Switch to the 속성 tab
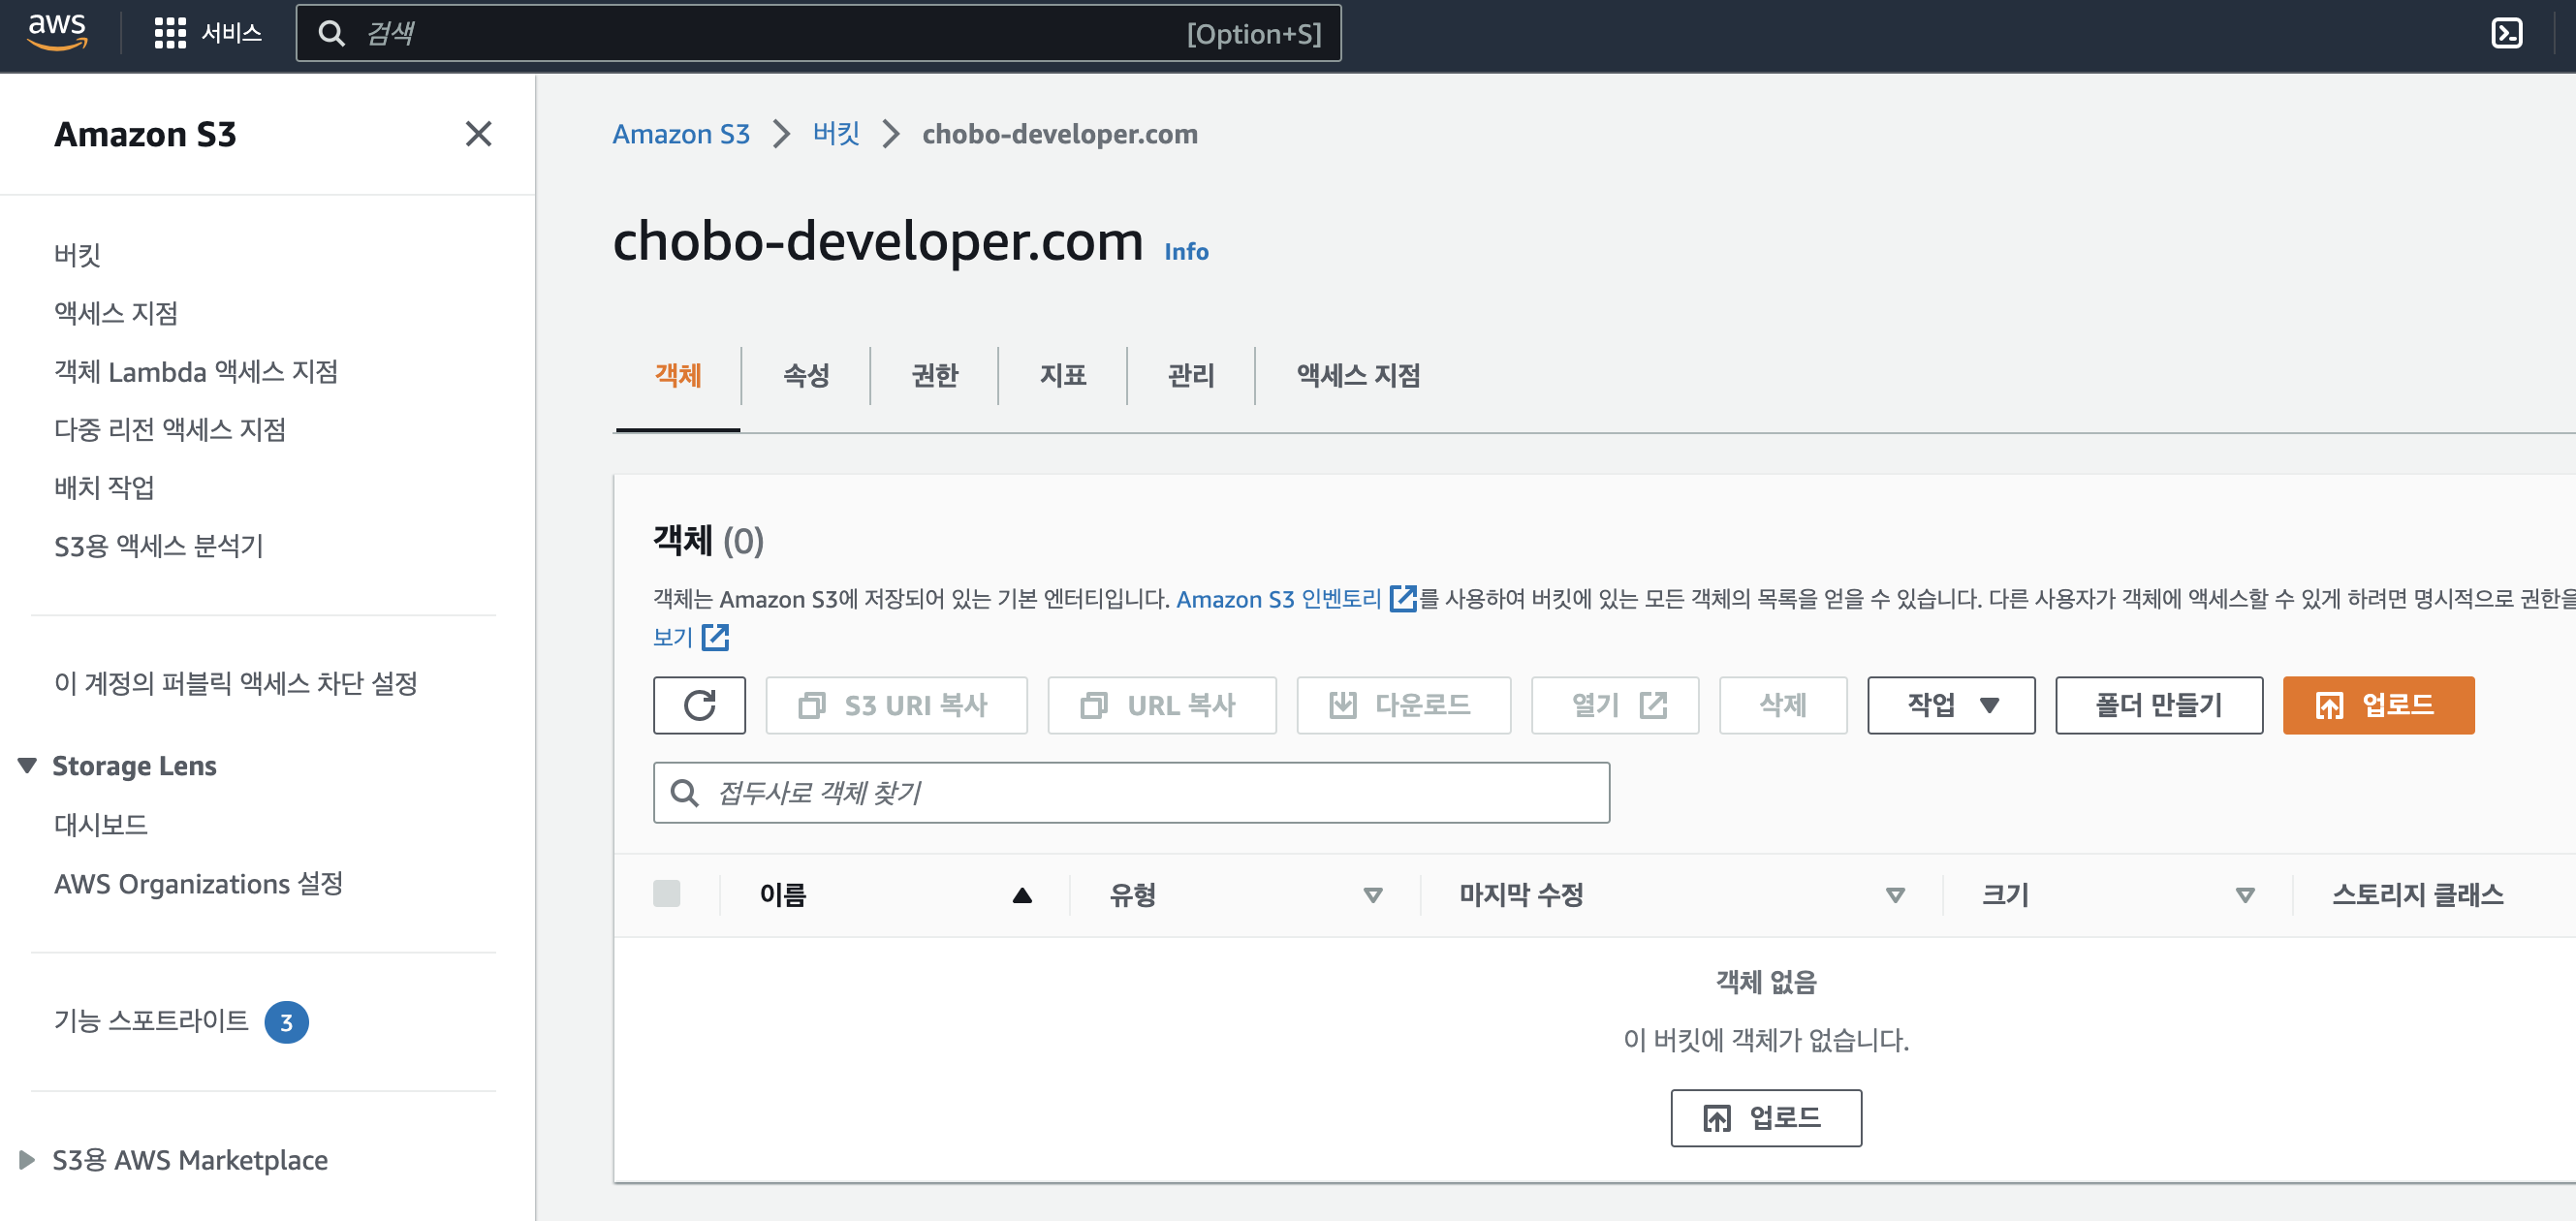2576x1221 pixels. click(x=805, y=375)
